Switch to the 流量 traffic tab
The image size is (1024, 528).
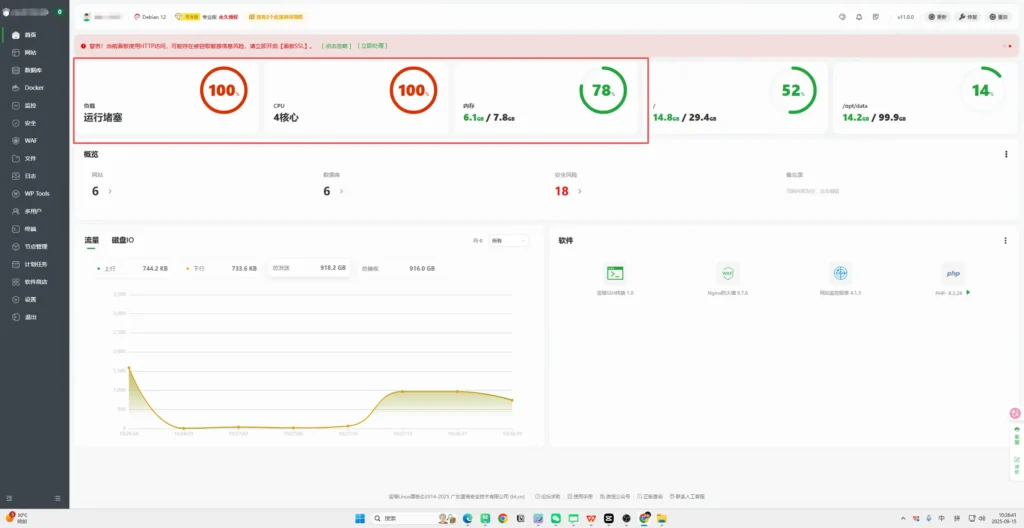tap(91, 240)
